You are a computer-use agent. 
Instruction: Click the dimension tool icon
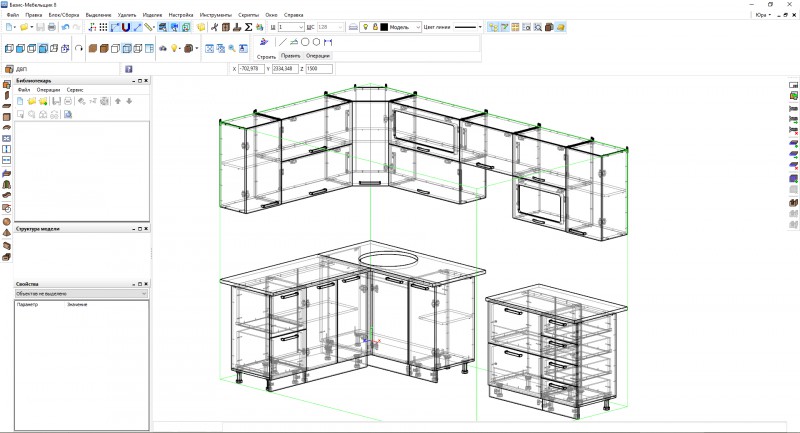tap(328, 42)
